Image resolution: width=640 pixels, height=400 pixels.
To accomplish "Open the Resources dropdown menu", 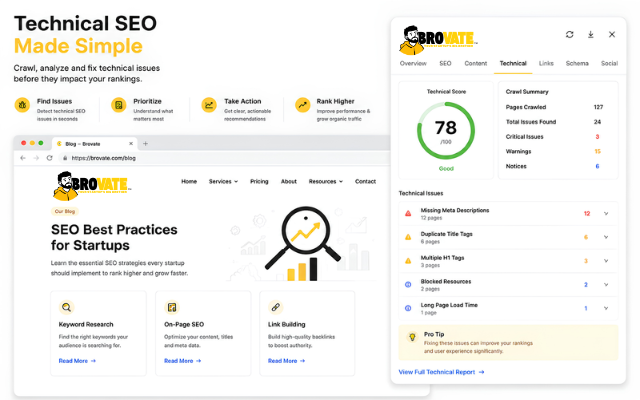I will coord(326,181).
